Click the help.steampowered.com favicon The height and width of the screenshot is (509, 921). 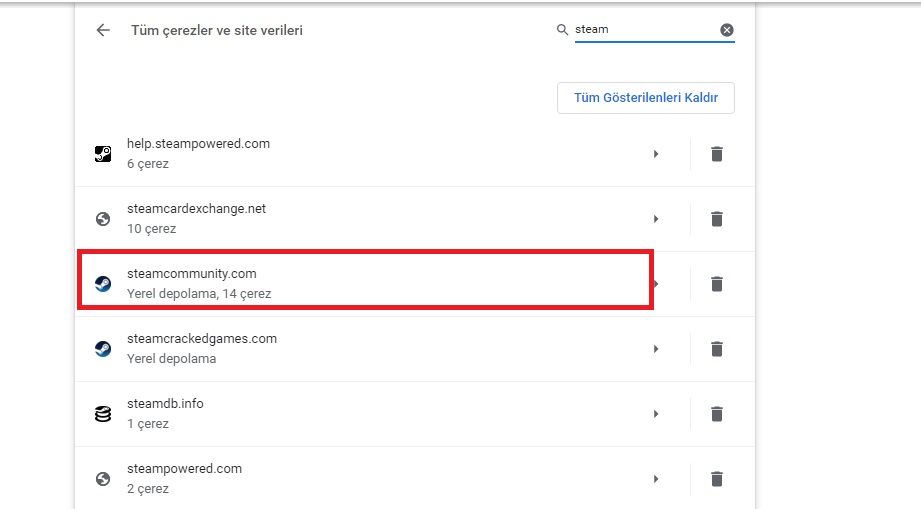point(103,154)
